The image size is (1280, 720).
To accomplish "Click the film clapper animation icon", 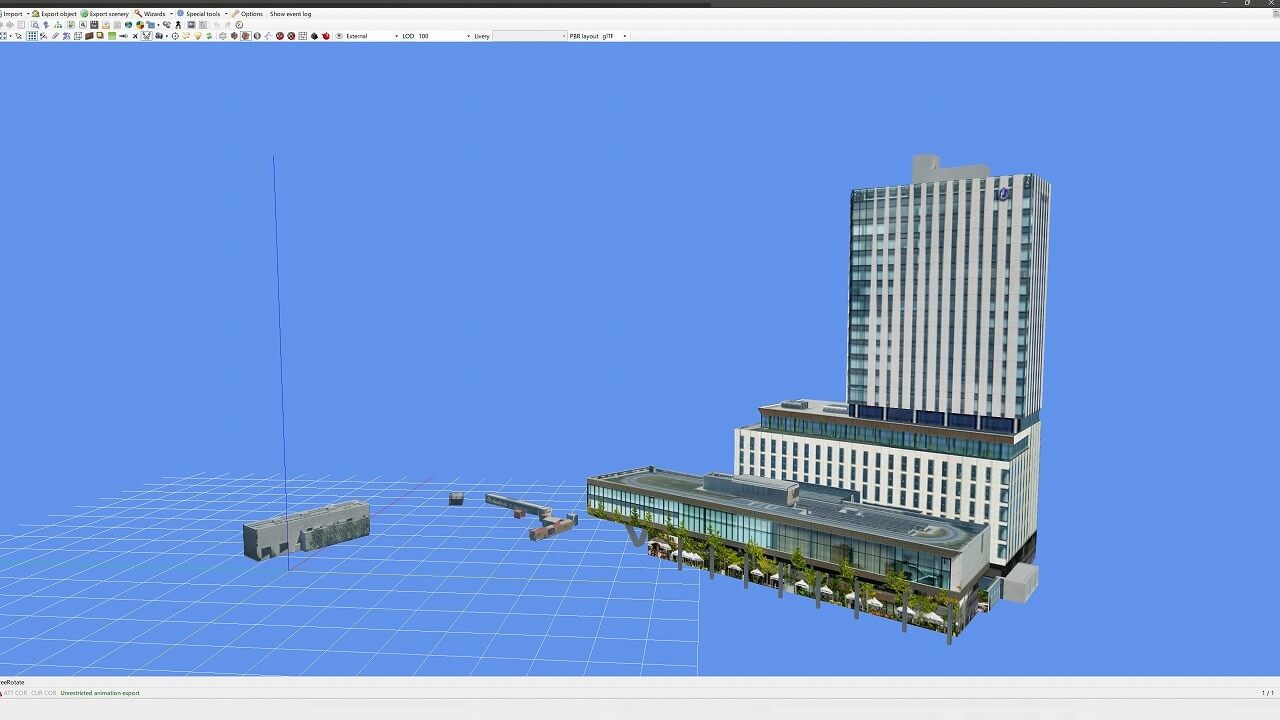I will point(94,25).
